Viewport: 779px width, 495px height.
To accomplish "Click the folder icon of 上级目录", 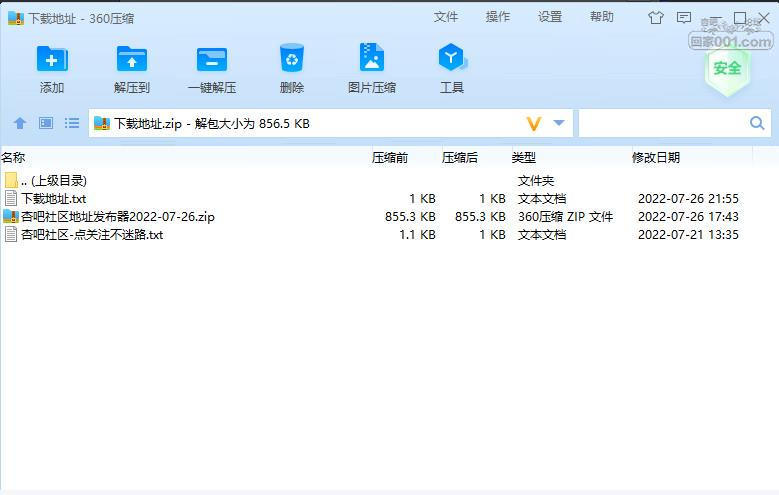I will 10,180.
